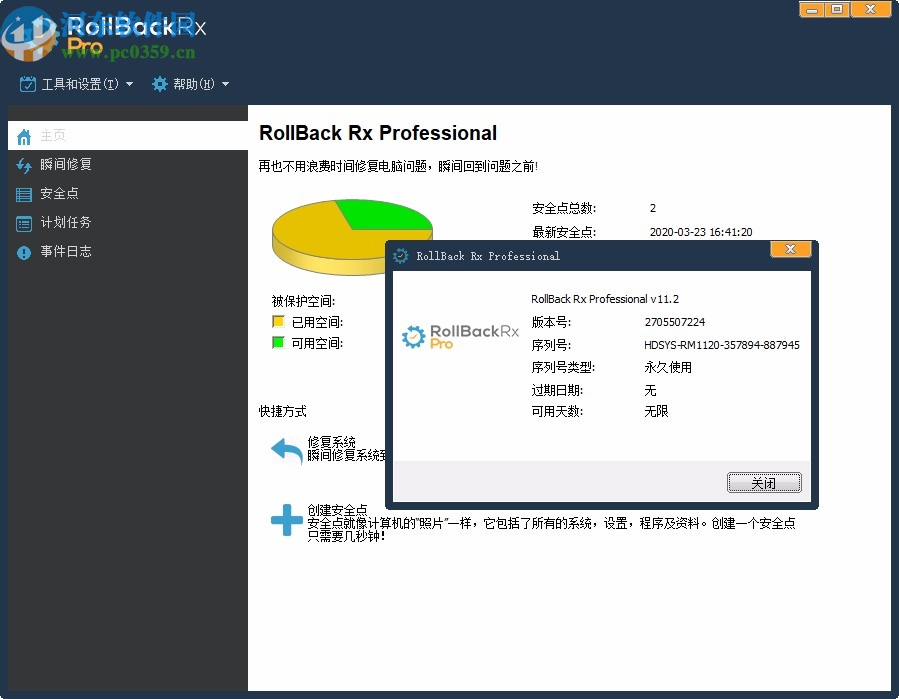Click the 计划任务 scheduled tasks icon
The height and width of the screenshot is (699, 899).
tap(23, 222)
